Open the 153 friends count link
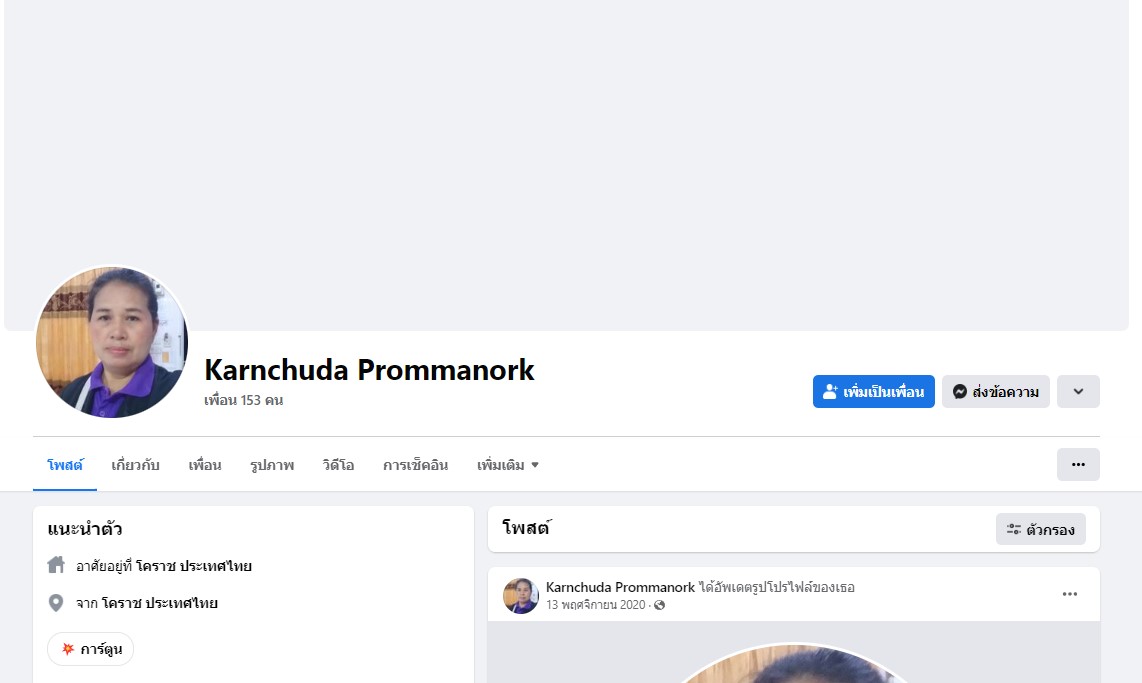1142x683 pixels. [x=243, y=400]
